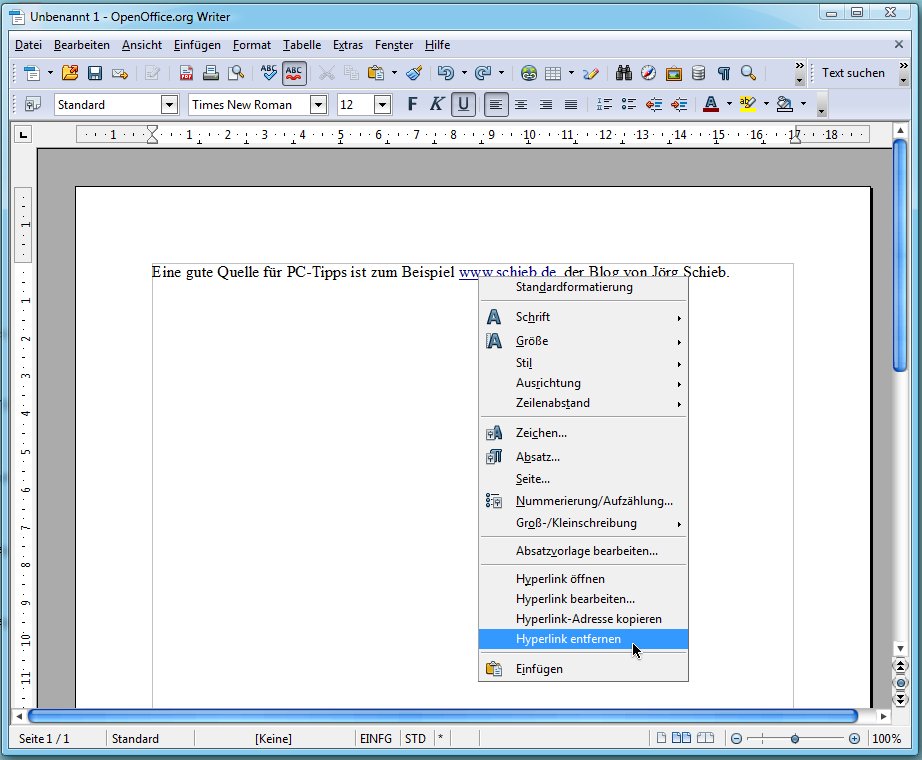This screenshot has height=760, width=922.
Task: Open Find and Replace binoculars
Action: pos(624,73)
